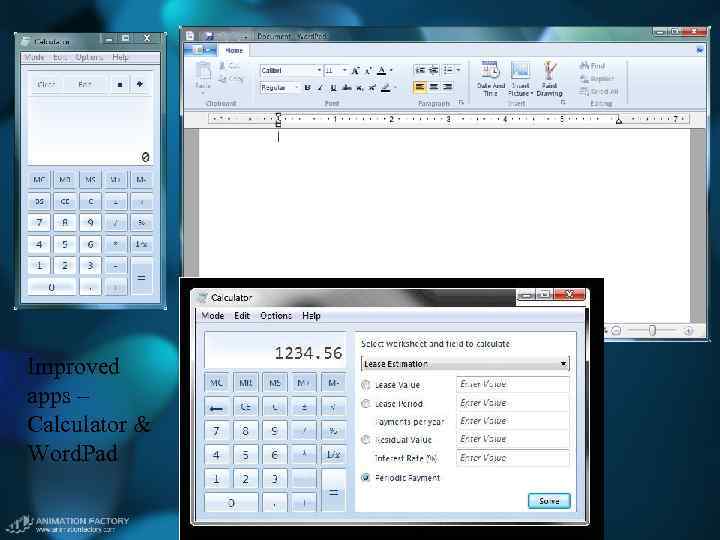The height and width of the screenshot is (540, 720).
Task: Toggle Bold formatting in WordPad ribbon
Action: (x=307, y=88)
